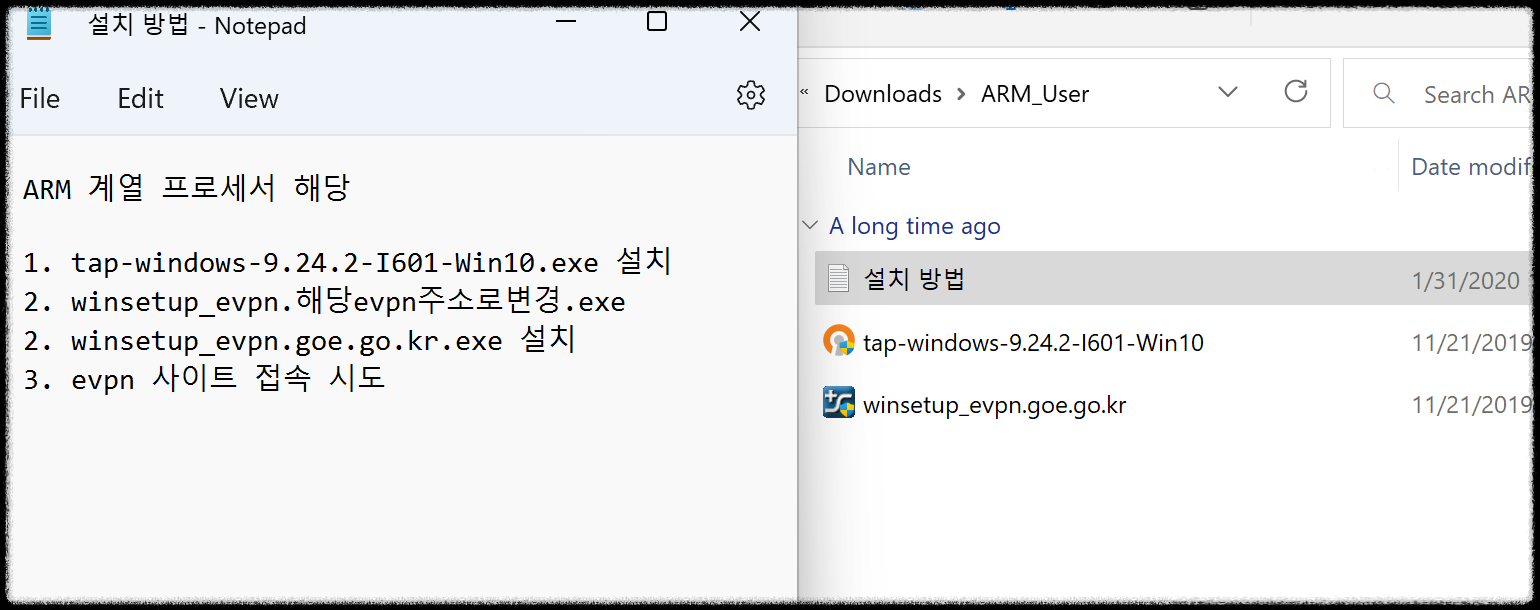Click the line 'ARM 계열 프로세서 해당' in Notepad
1540x610 pixels.
(x=186, y=187)
